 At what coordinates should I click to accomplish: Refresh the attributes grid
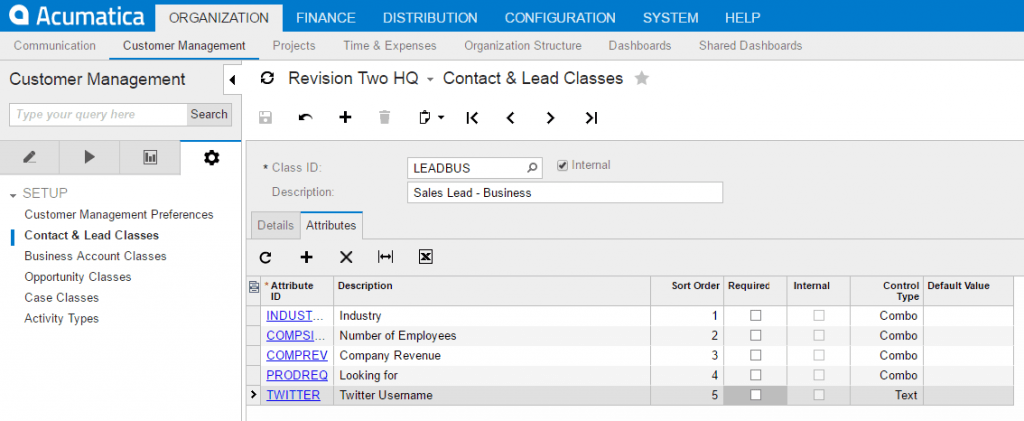[x=265, y=257]
